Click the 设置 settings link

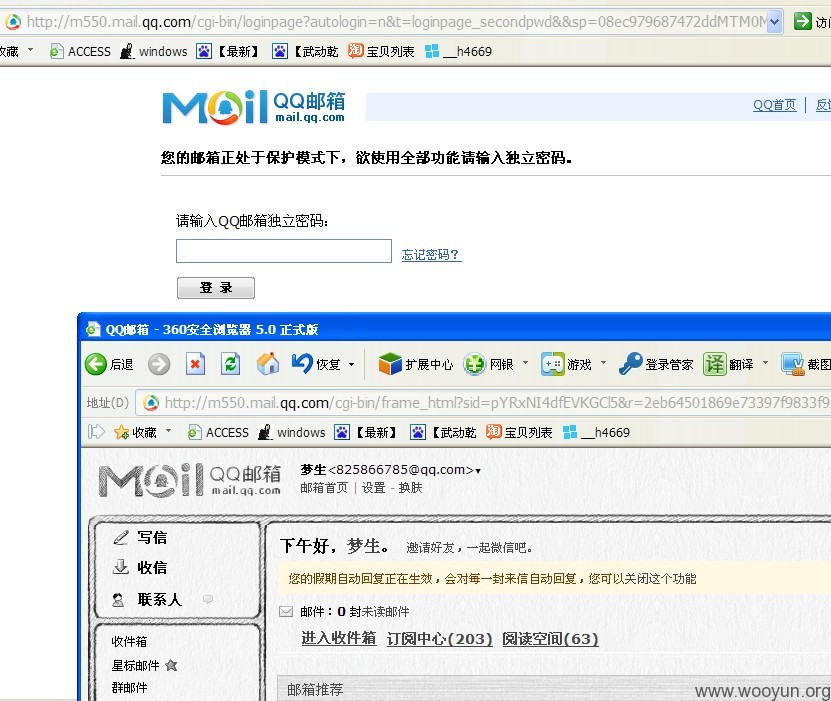point(373,487)
